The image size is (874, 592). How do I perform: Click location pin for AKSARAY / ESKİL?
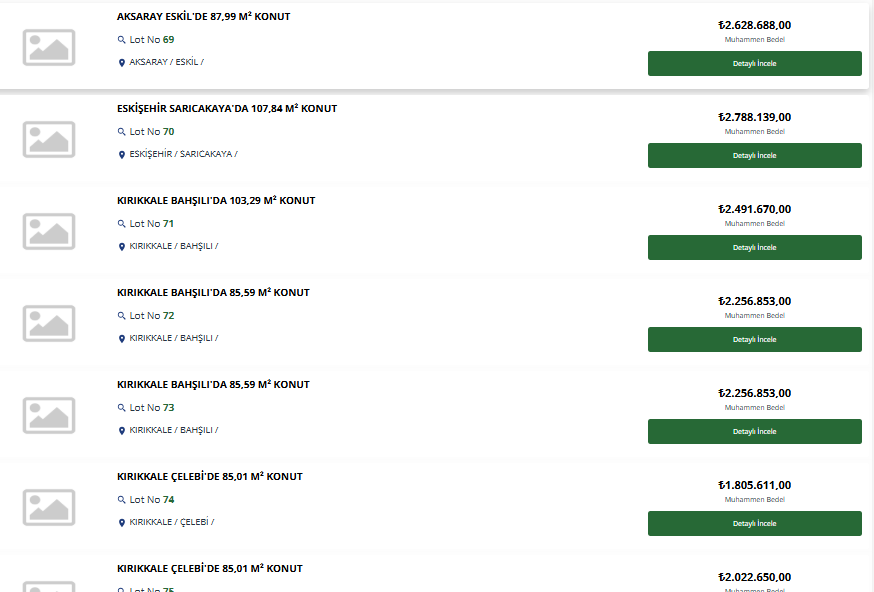pyautogui.click(x=122, y=62)
